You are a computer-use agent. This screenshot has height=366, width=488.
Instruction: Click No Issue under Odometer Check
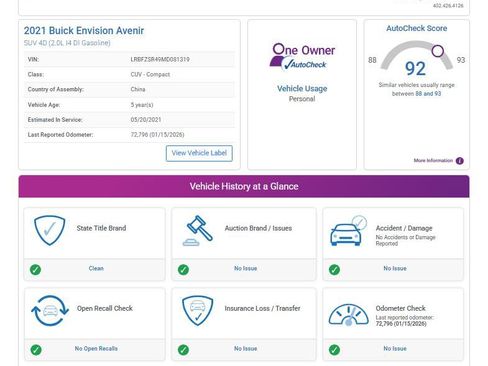(x=395, y=349)
